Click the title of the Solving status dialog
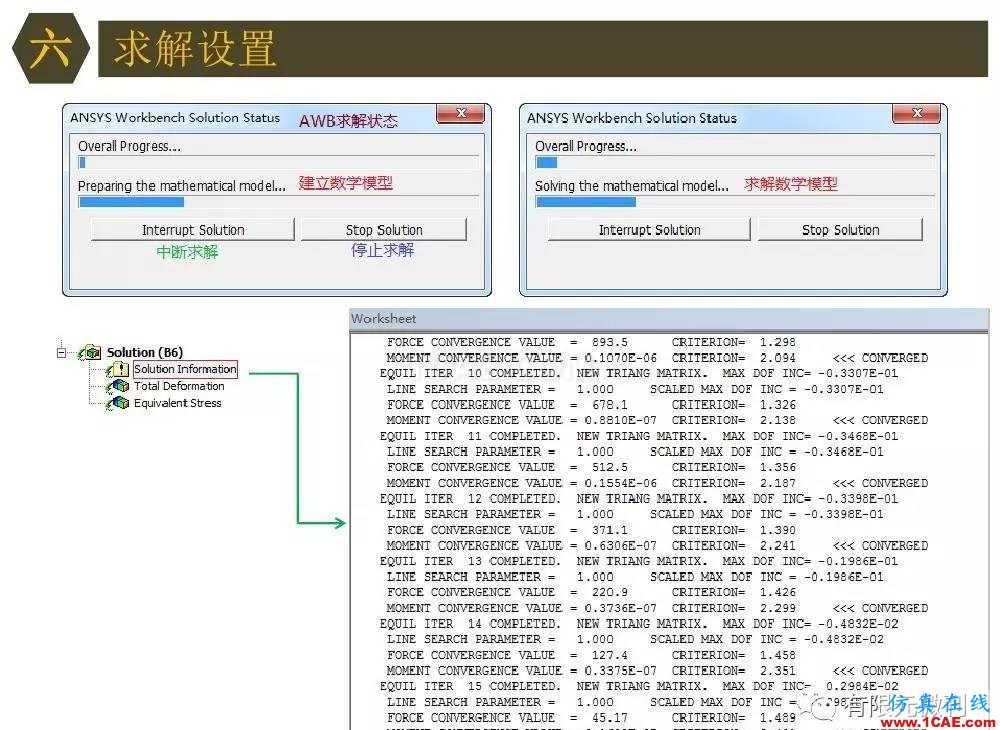Image resolution: width=1000 pixels, height=730 pixels. click(631, 118)
